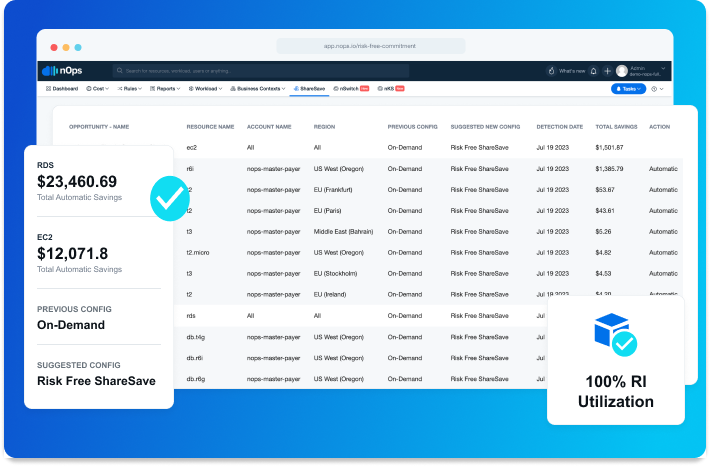
Task: Open the help icon dropdown
Action: (x=657, y=89)
